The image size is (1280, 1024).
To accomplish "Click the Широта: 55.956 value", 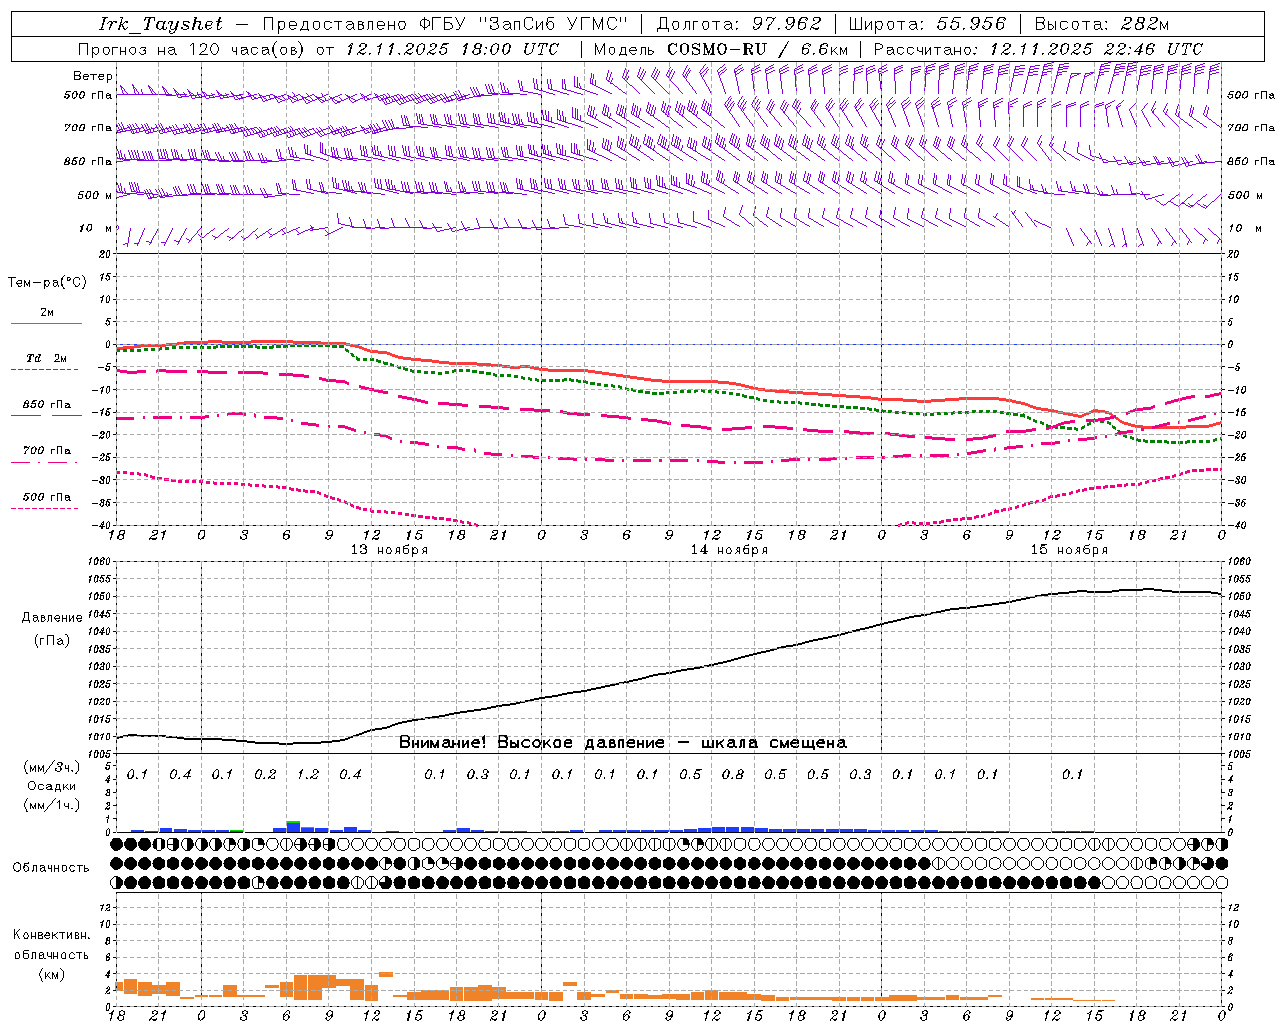I will pyautogui.click(x=927, y=24).
